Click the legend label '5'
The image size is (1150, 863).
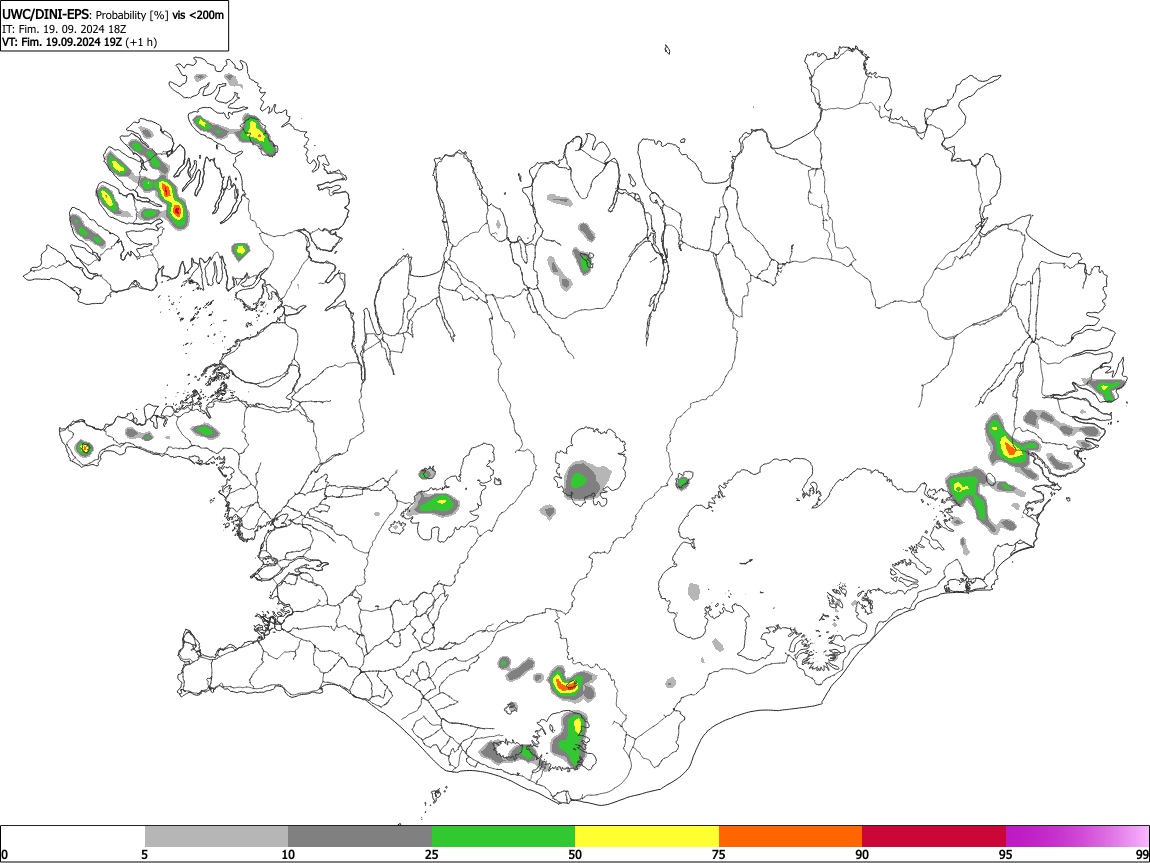[144, 854]
